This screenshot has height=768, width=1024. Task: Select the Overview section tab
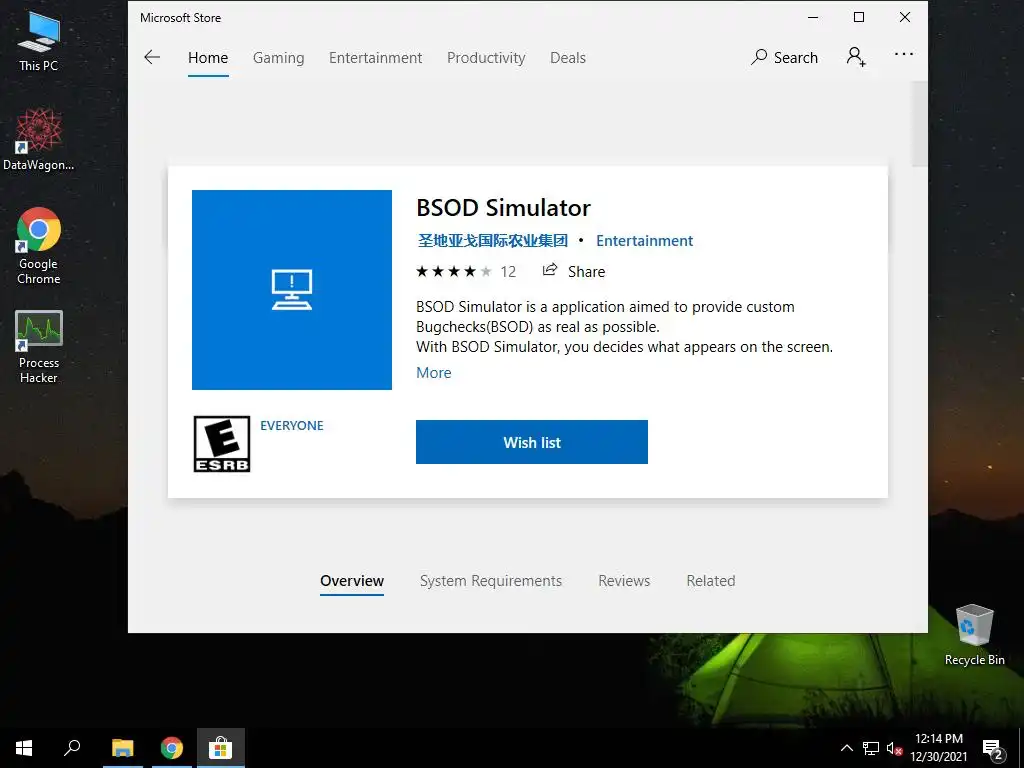(x=352, y=581)
